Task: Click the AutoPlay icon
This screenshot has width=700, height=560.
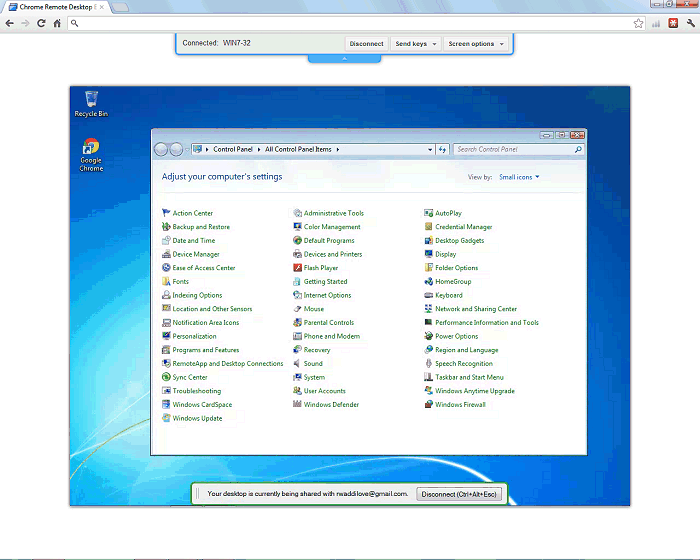Action: [429, 213]
